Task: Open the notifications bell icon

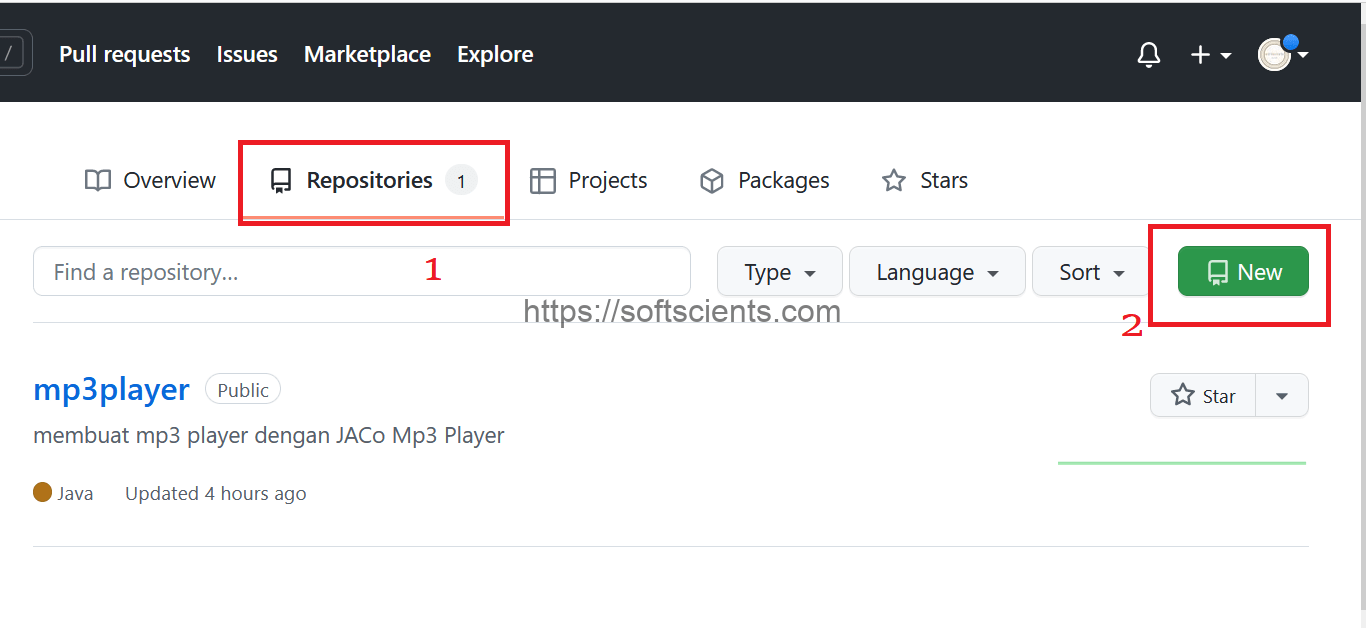Action: (x=1148, y=55)
